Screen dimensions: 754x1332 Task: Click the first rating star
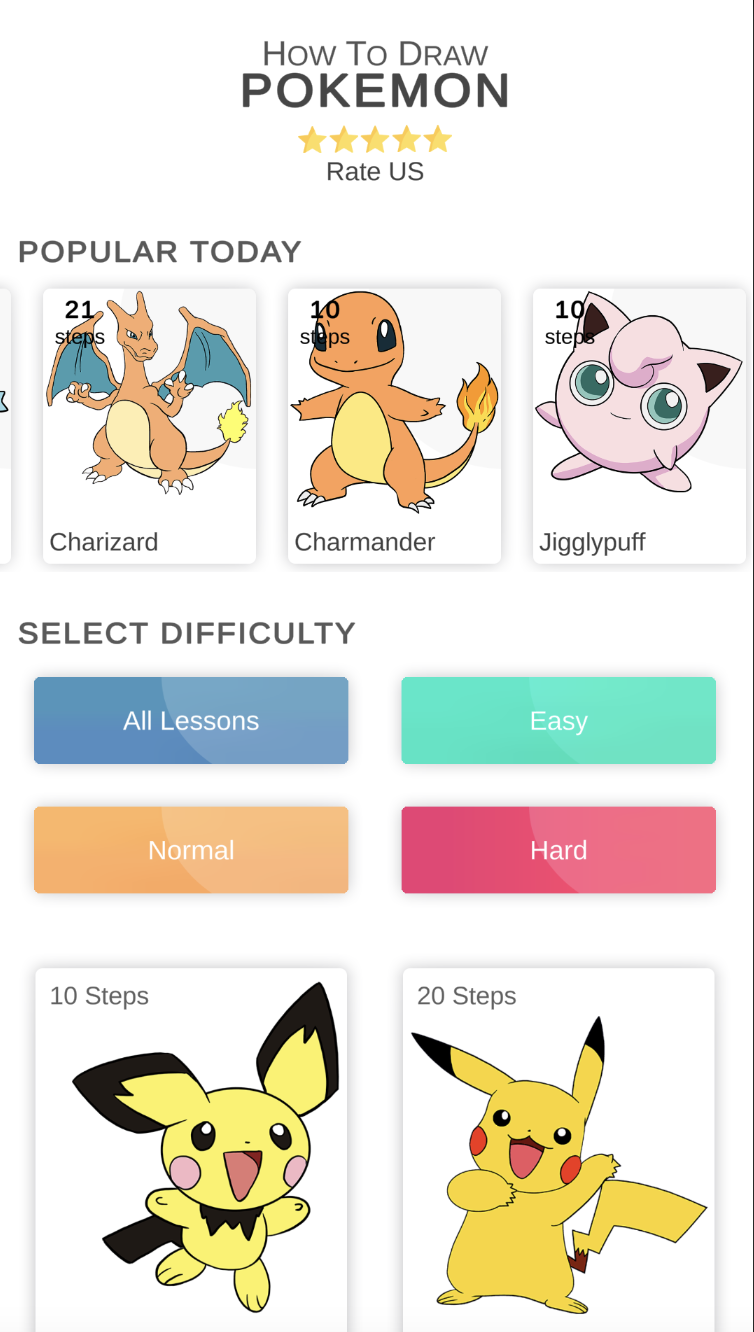pos(312,140)
